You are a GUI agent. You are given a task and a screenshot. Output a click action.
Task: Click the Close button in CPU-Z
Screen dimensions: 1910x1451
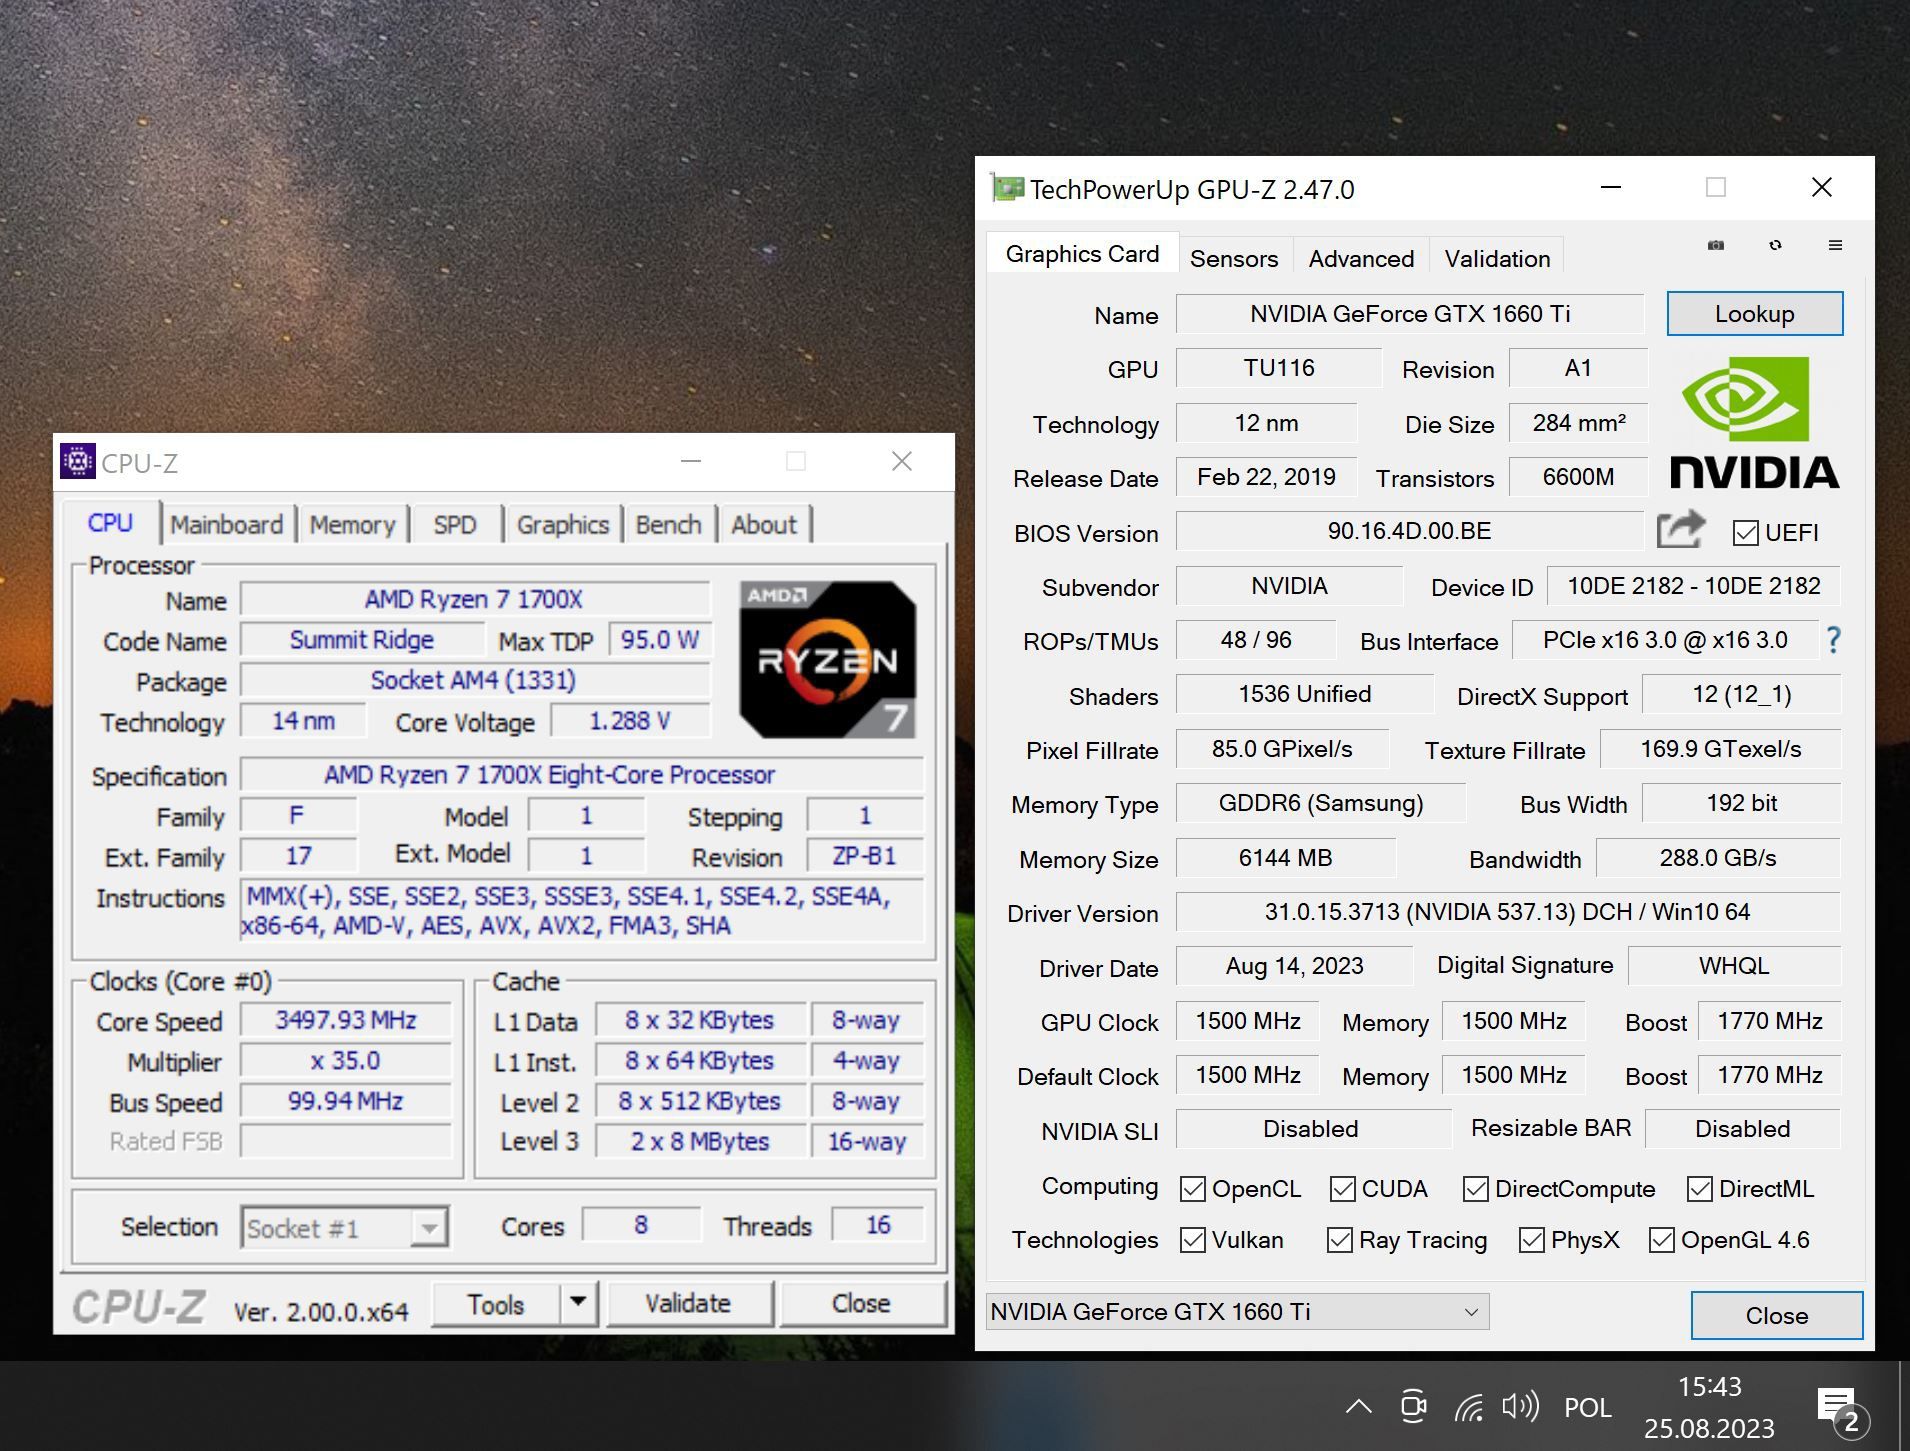(x=861, y=1303)
